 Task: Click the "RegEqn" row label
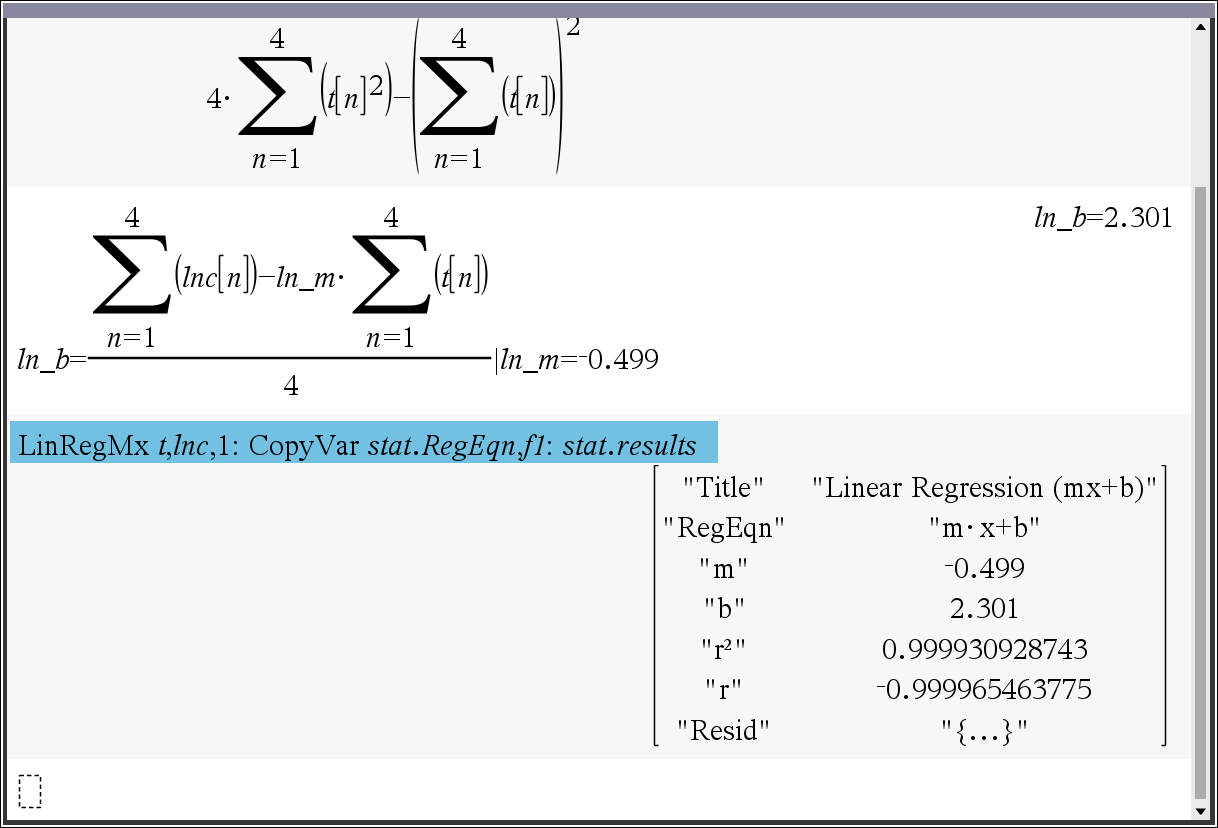tap(723, 528)
